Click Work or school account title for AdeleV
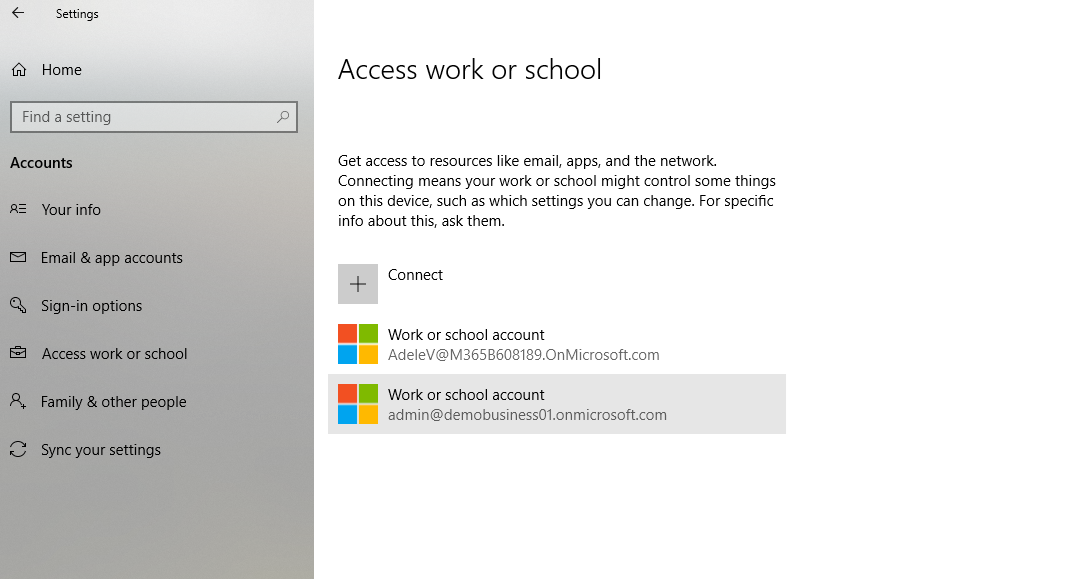Viewport: 1074px width, 579px height. pyautogui.click(x=466, y=334)
